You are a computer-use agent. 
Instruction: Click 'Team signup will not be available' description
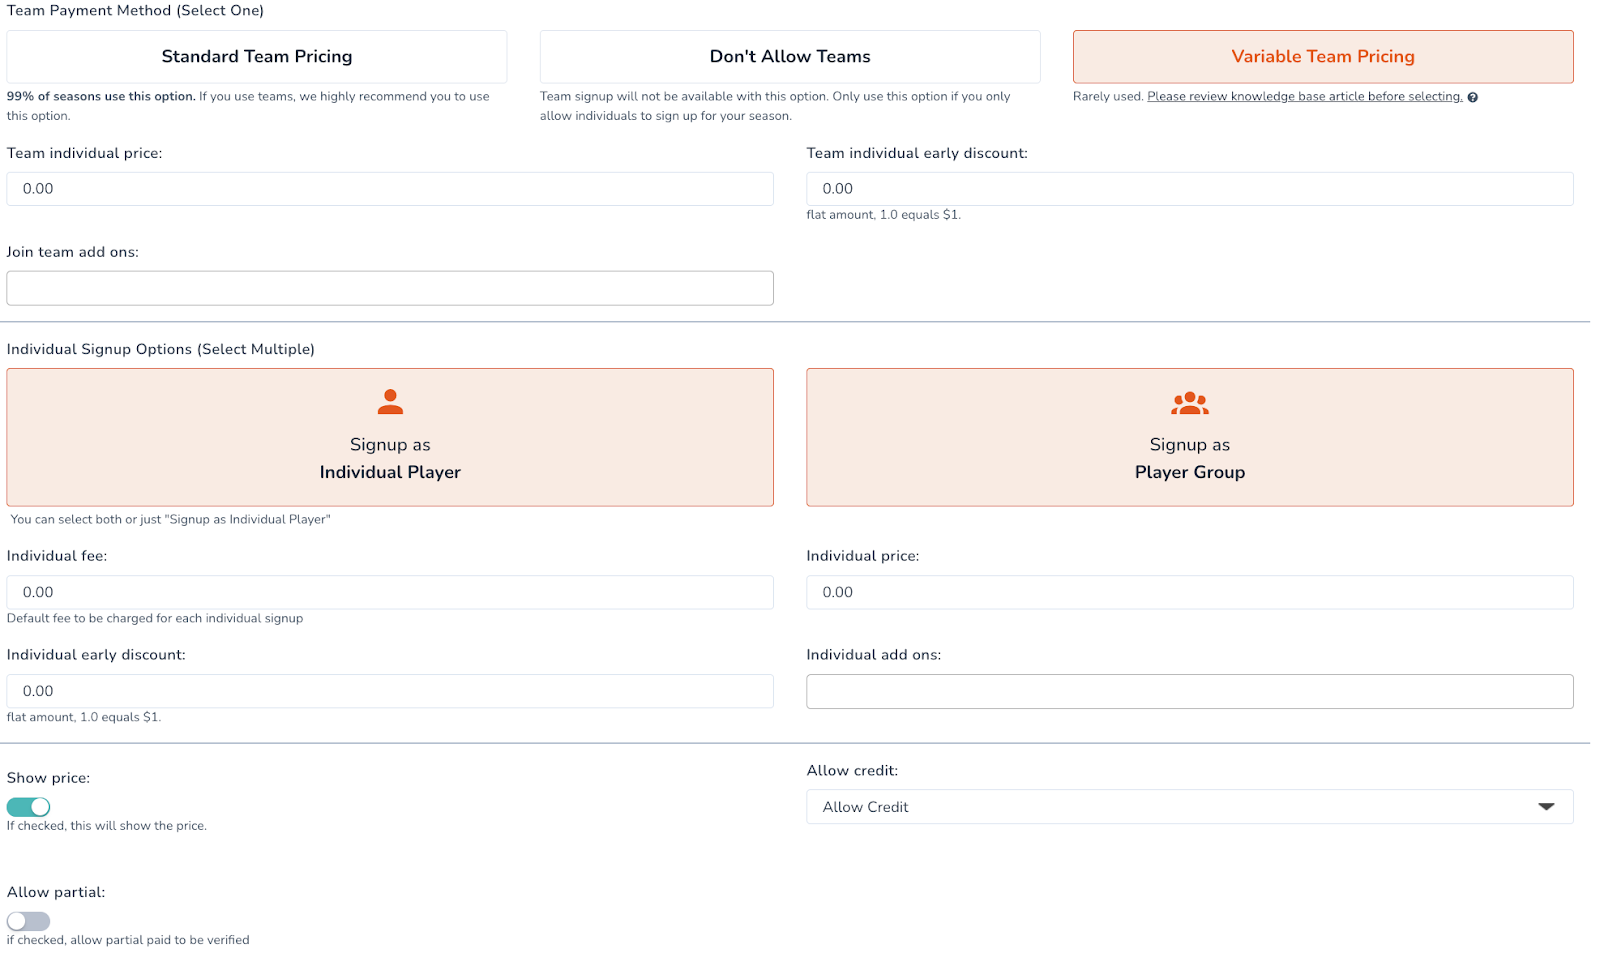coord(775,106)
